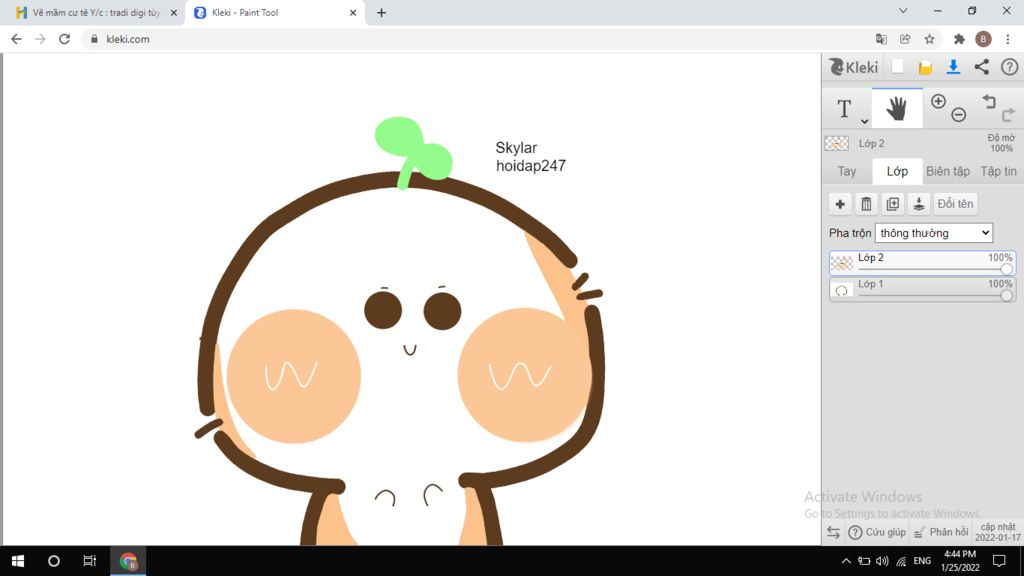This screenshot has width=1024, height=576.
Task: Switch to the Tay tab
Action: pos(847,171)
